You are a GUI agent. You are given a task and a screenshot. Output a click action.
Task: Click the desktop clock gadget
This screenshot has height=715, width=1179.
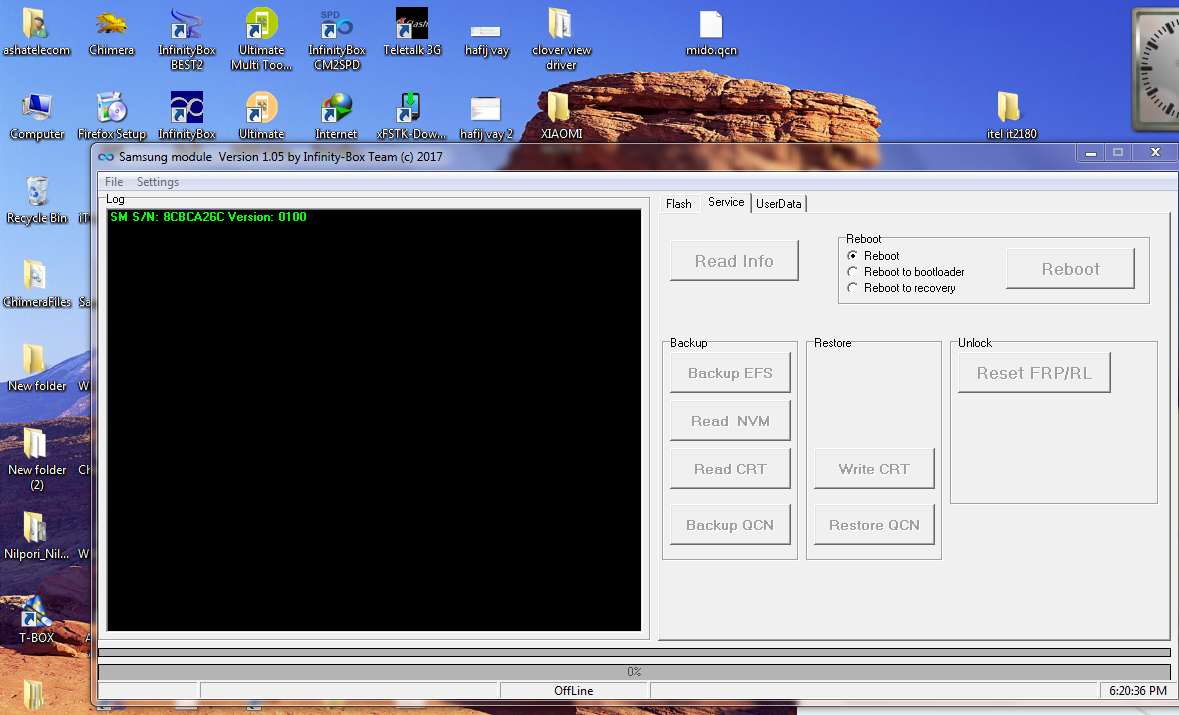click(x=1156, y=69)
